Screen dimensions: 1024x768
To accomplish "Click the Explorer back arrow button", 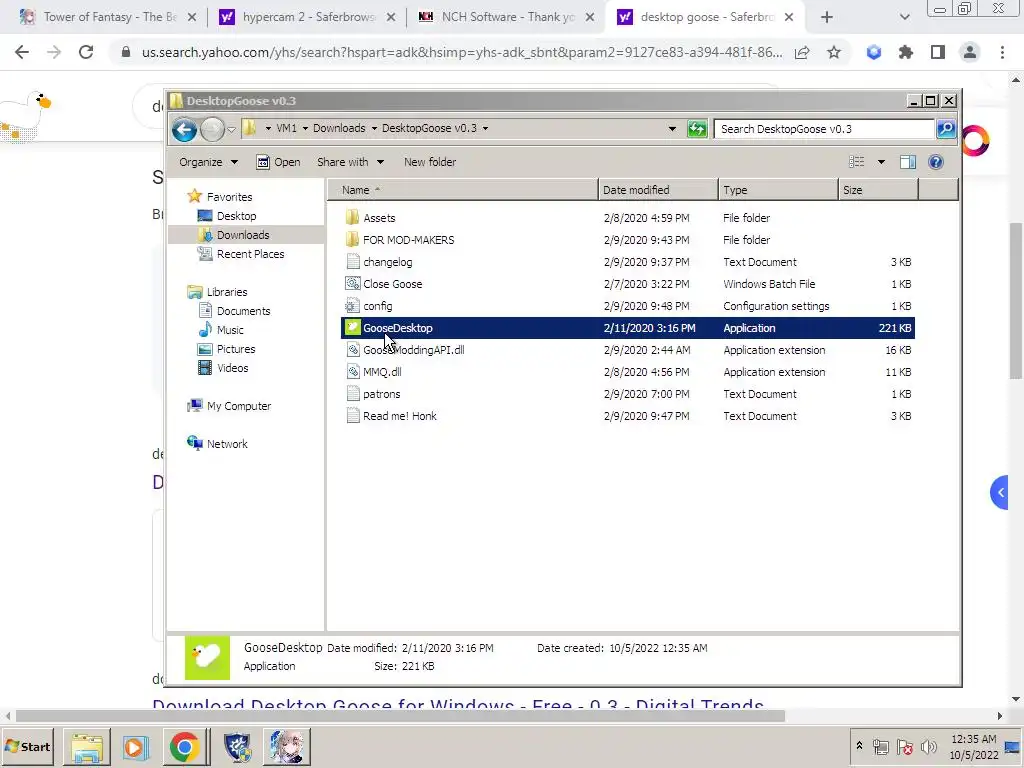I will coord(184,129).
